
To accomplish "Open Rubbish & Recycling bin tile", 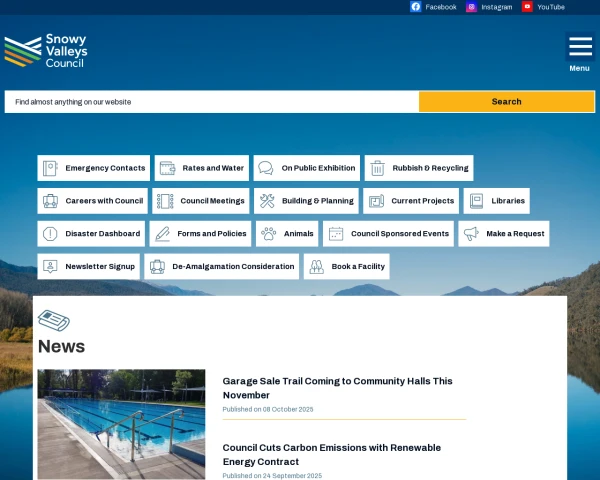I will pos(419,168).
